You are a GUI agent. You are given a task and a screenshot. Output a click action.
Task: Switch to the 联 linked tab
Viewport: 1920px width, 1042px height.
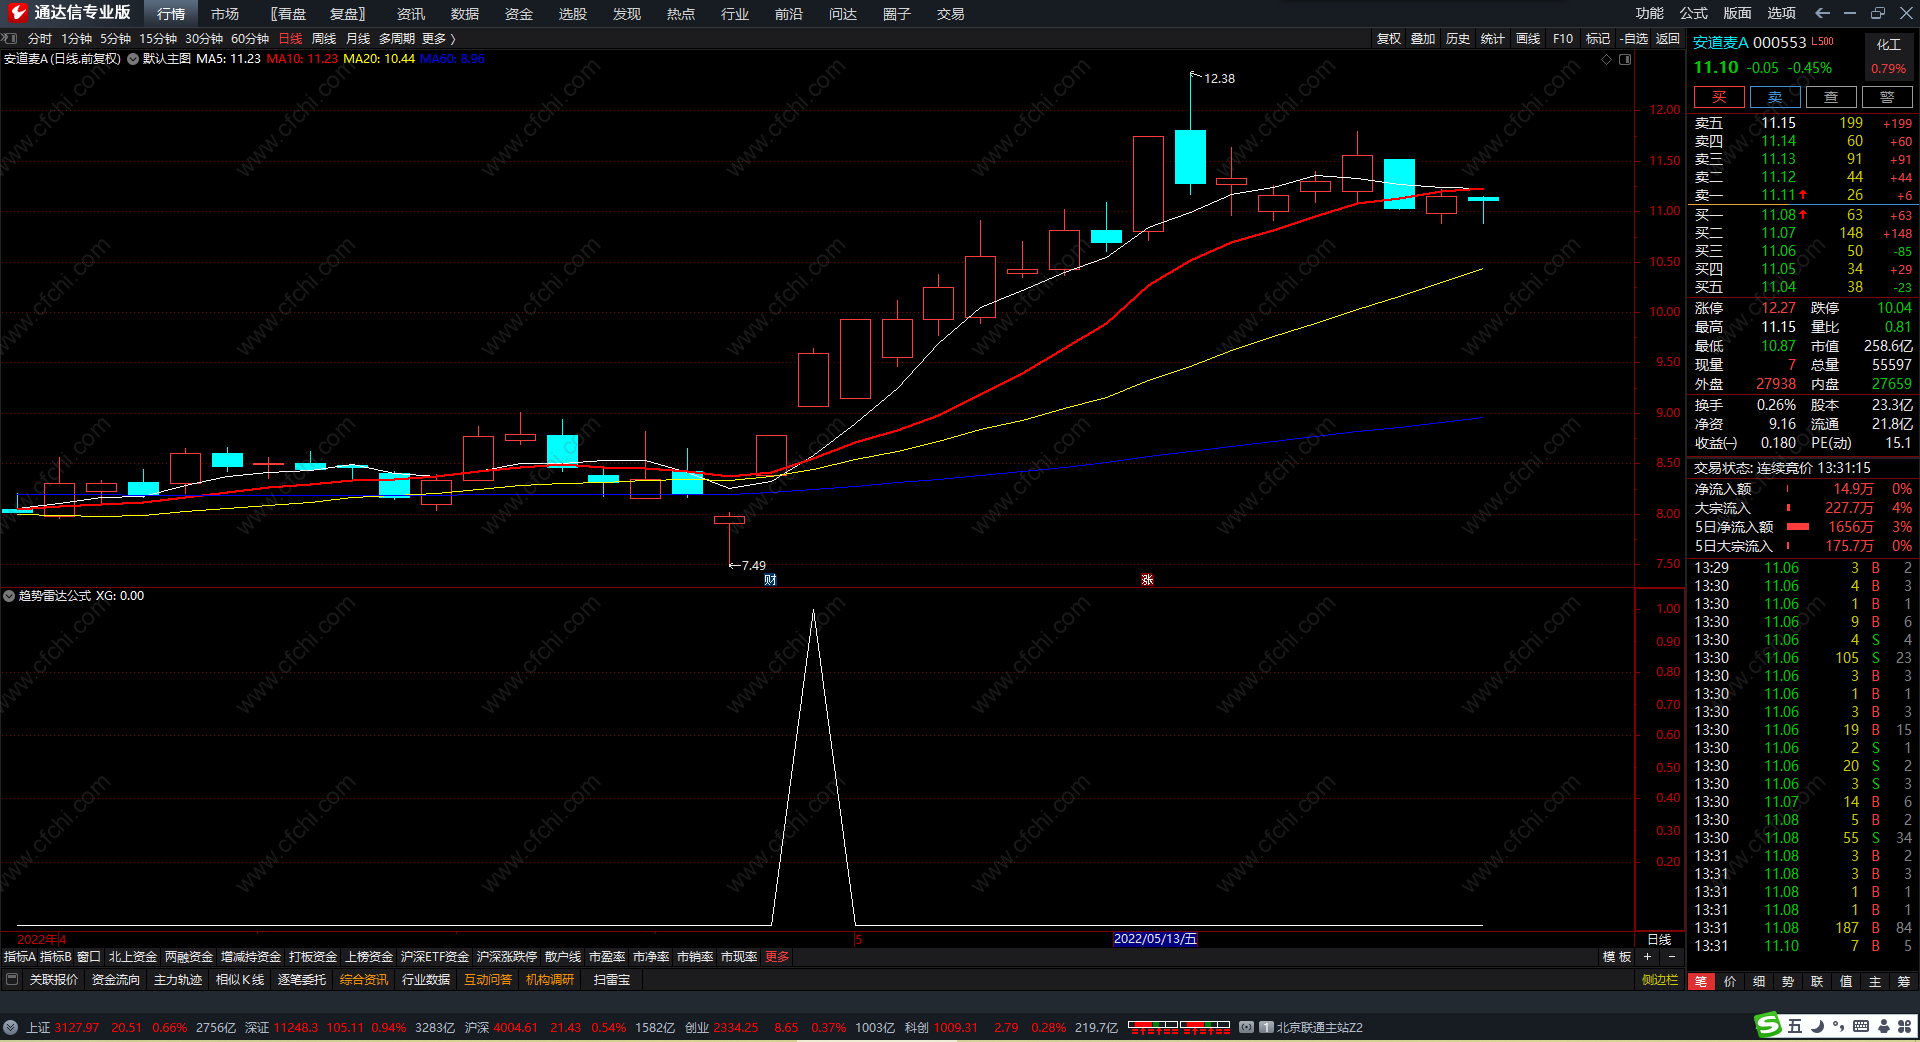pyautogui.click(x=1817, y=981)
